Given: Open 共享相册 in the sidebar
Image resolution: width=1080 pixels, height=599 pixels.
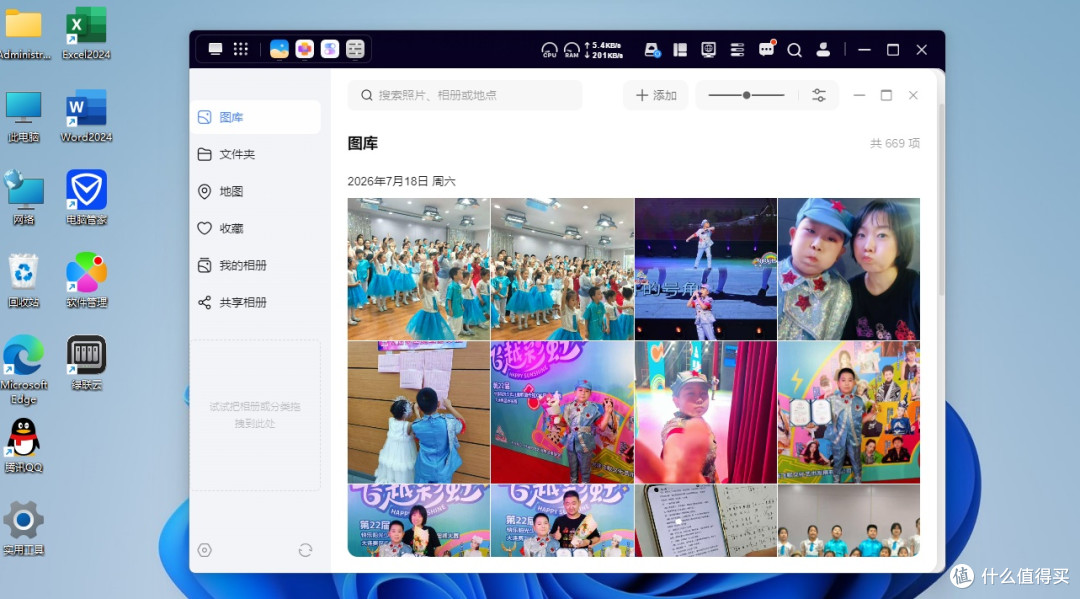Looking at the screenshot, I should coord(255,302).
